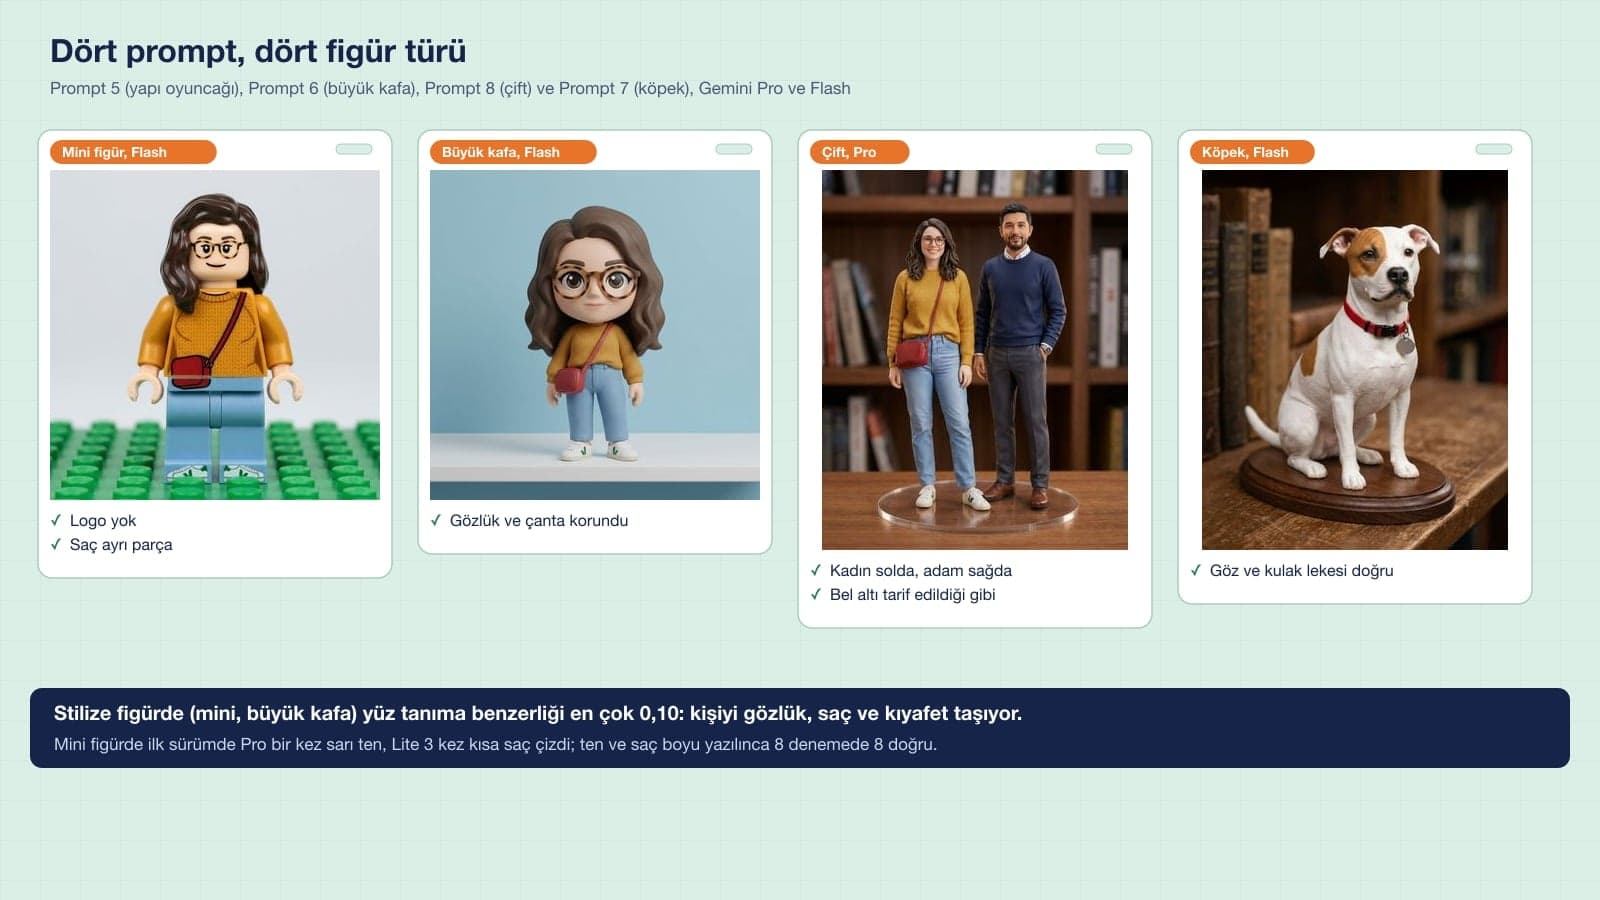Open the dog statue image
The width and height of the screenshot is (1600, 900).
[1355, 360]
